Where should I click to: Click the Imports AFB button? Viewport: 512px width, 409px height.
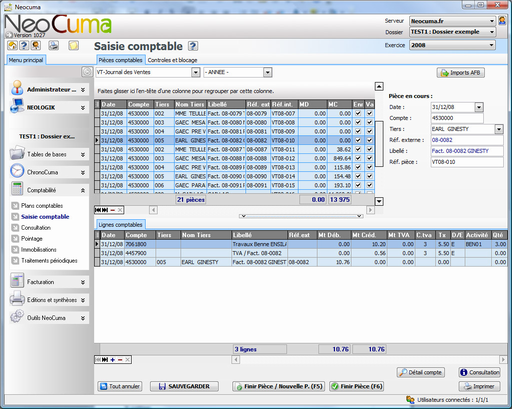pyautogui.click(x=461, y=73)
